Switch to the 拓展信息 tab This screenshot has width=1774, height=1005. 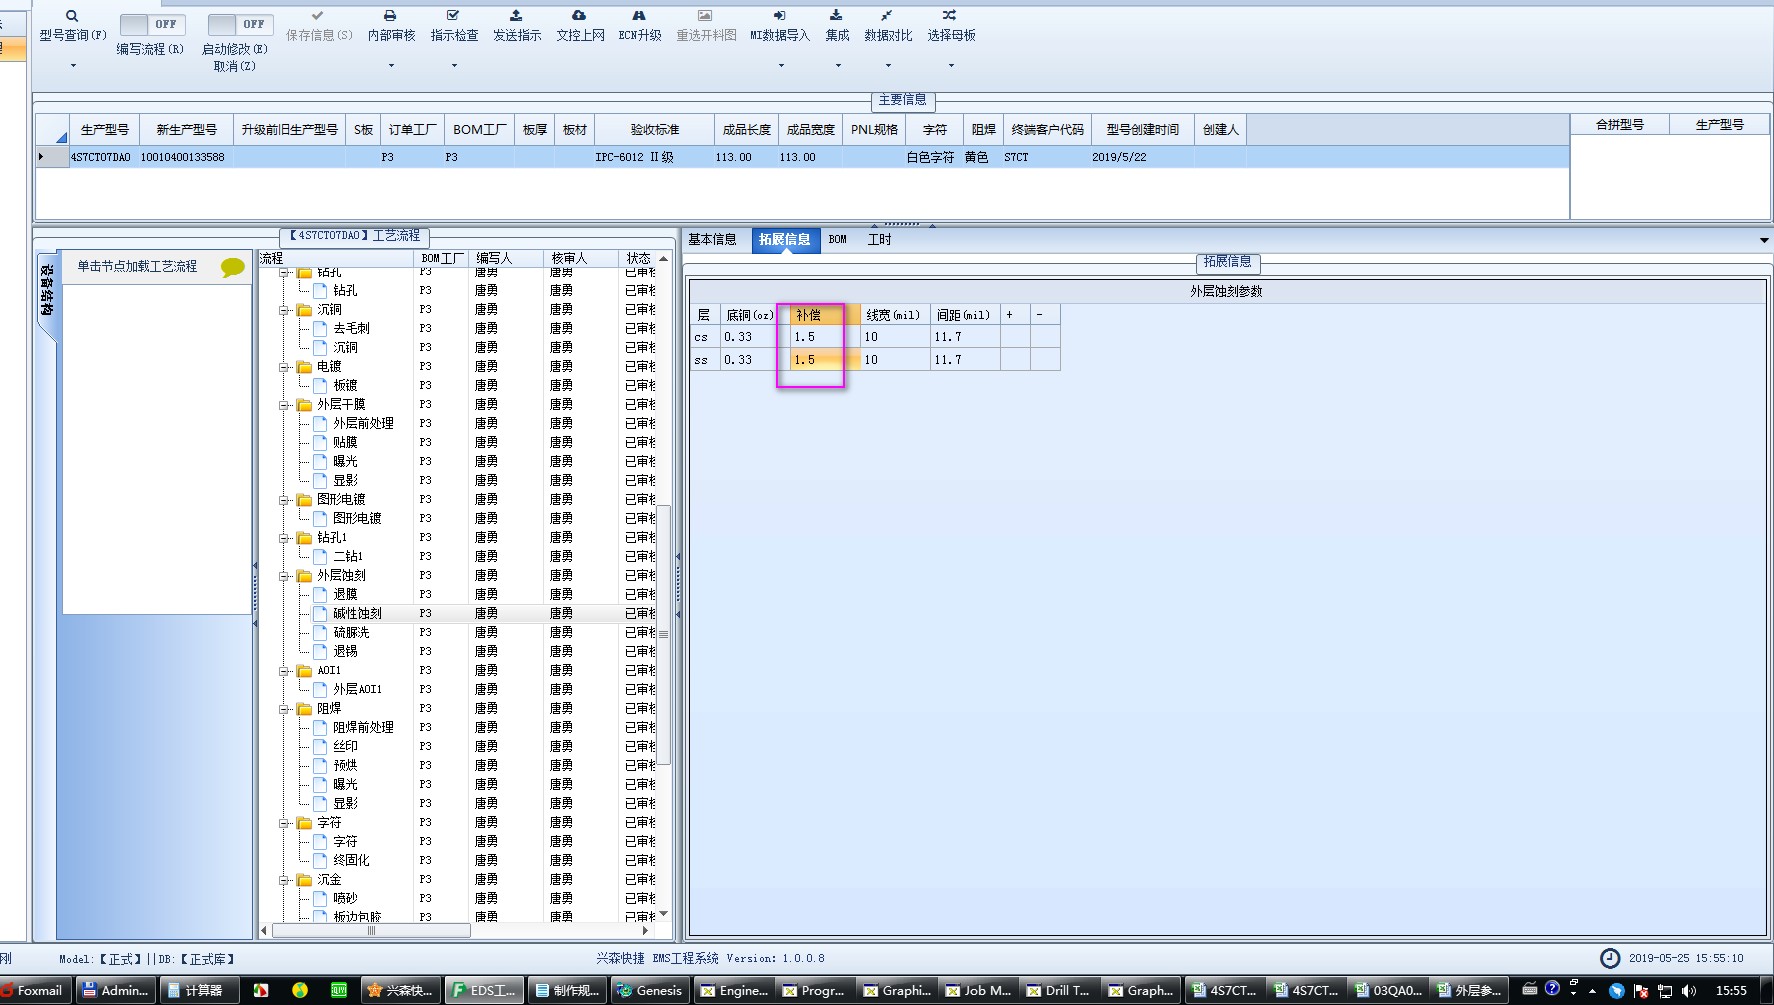[784, 240]
